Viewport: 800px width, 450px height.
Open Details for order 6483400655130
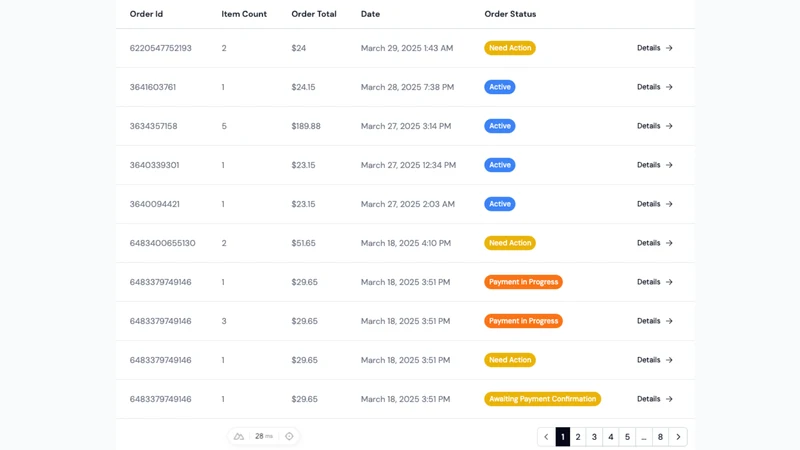(655, 243)
